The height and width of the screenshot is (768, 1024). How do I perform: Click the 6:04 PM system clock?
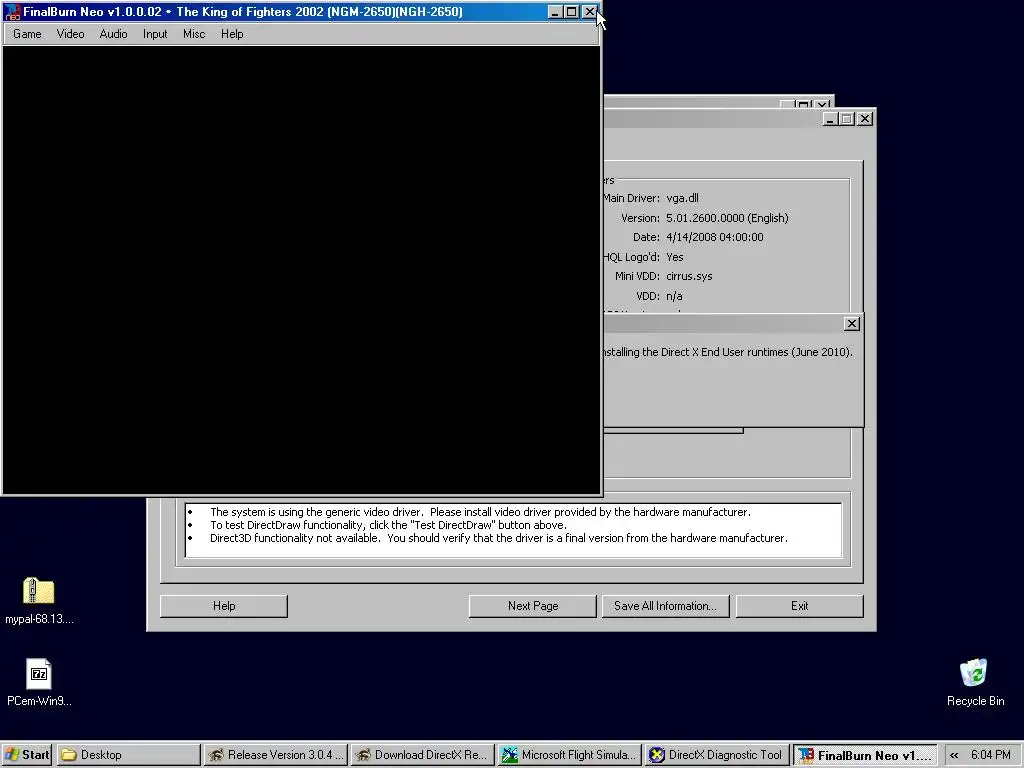coord(990,755)
